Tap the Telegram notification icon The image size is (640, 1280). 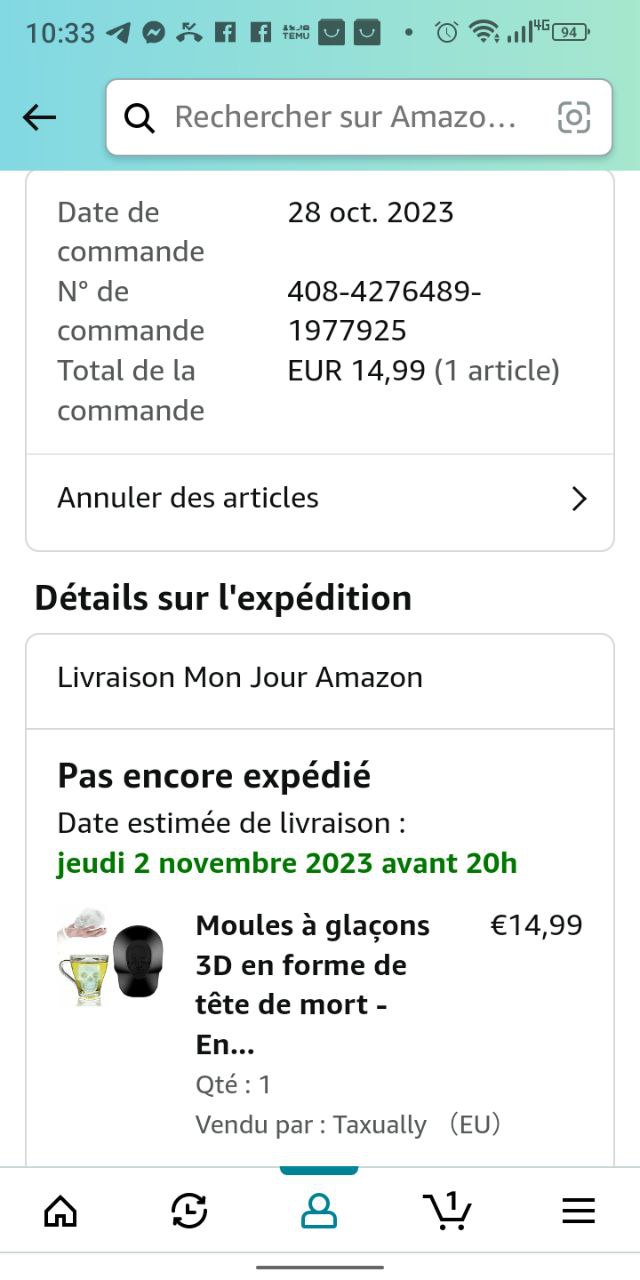[x=119, y=32]
